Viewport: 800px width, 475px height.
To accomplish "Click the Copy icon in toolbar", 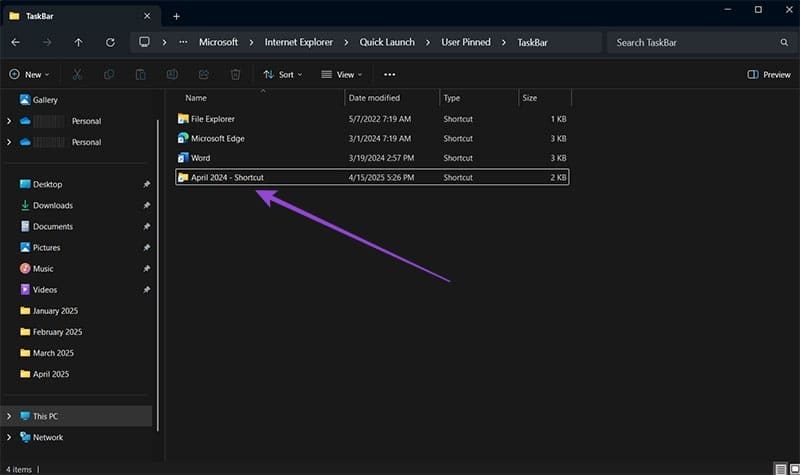I will click(x=109, y=74).
